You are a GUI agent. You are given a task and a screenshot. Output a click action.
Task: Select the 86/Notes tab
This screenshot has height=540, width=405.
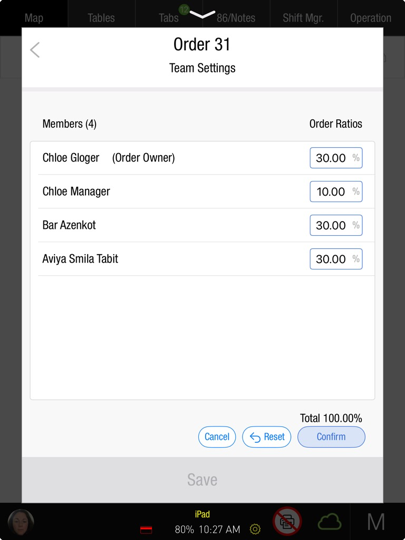[236, 18]
